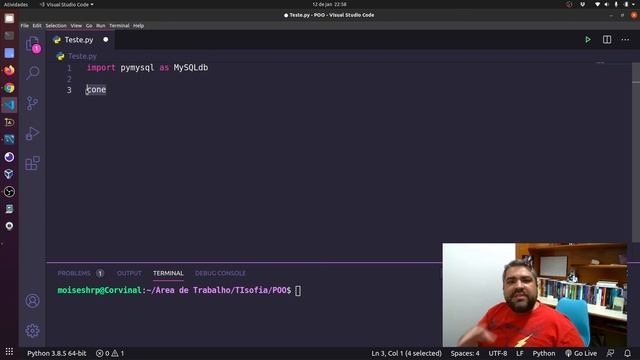Change file encoding UTF-8
Viewport: 640px width, 360px height.
point(498,353)
